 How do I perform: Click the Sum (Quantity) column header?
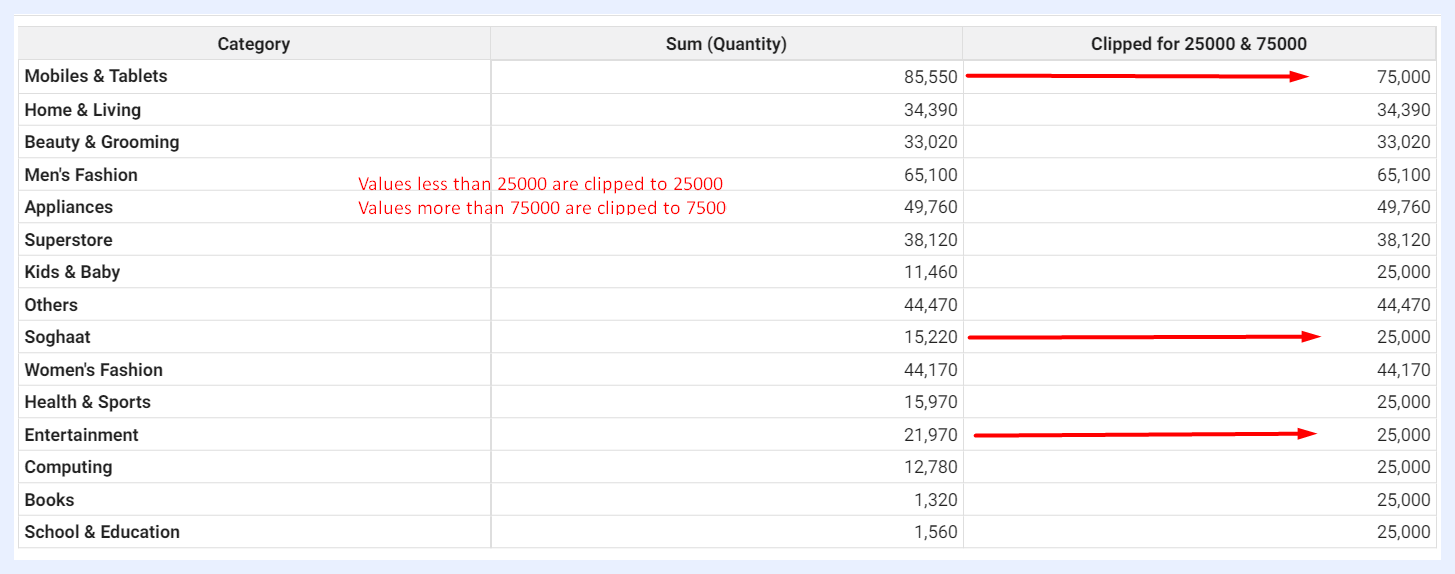pos(726,44)
